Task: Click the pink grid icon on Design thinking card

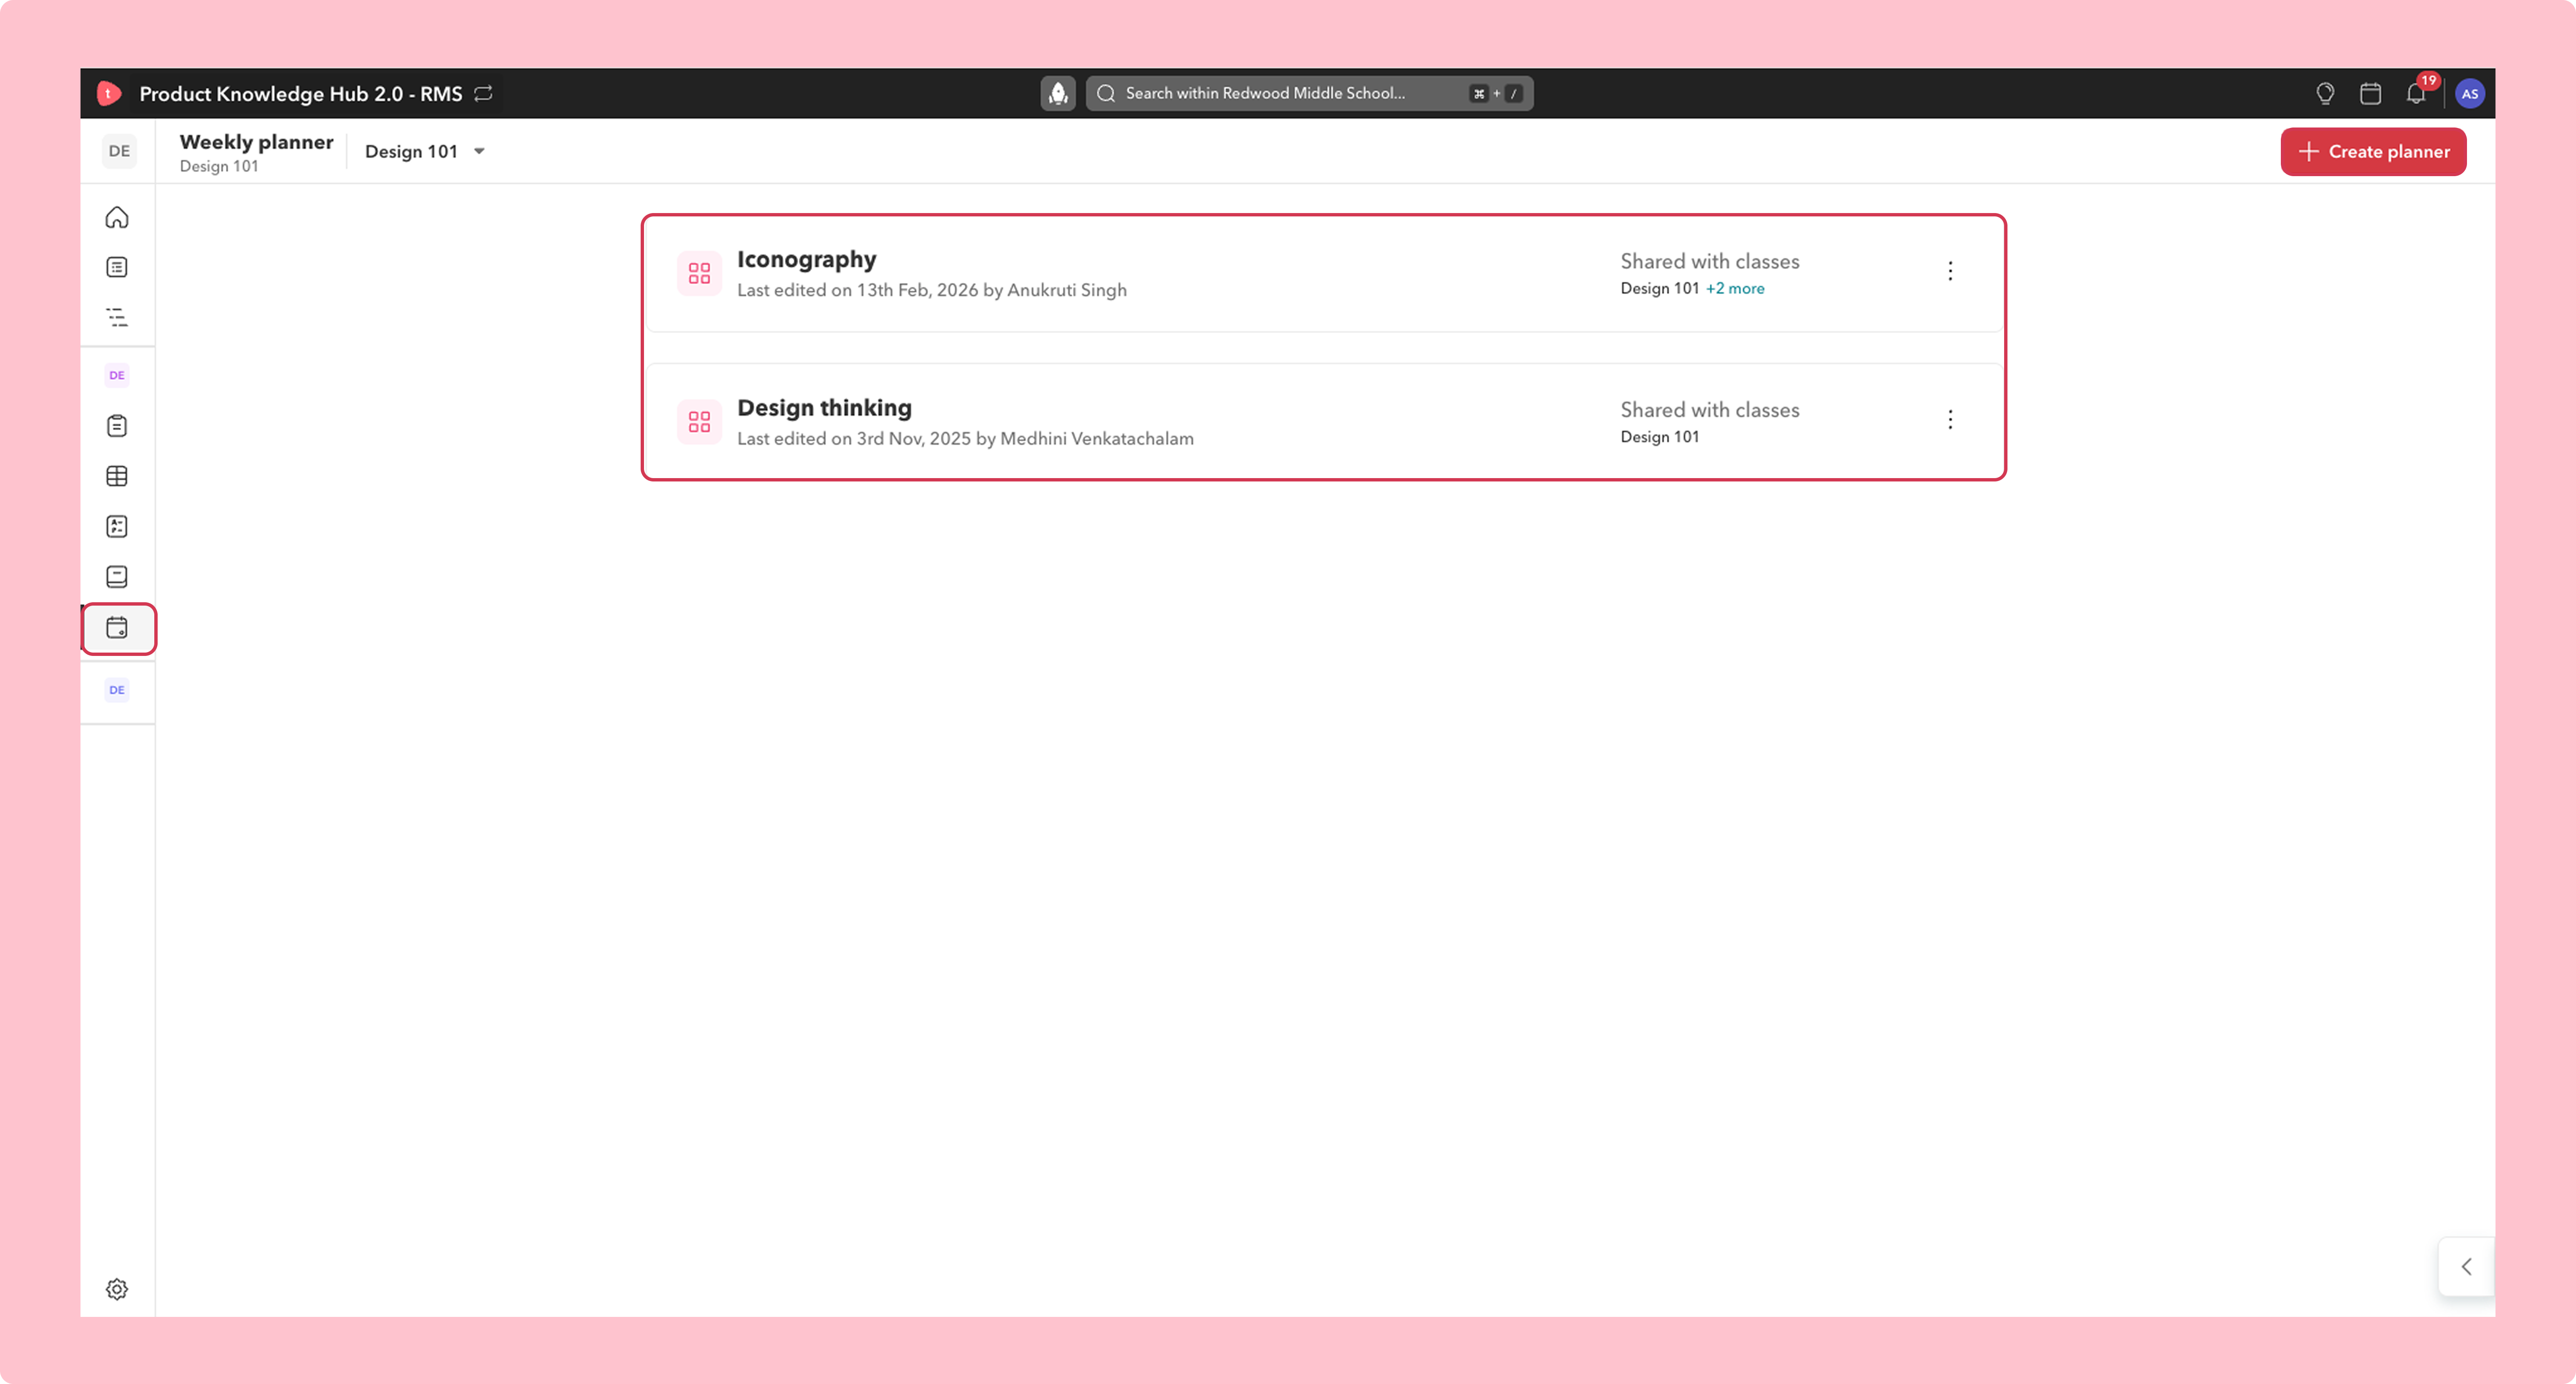Action: click(699, 422)
